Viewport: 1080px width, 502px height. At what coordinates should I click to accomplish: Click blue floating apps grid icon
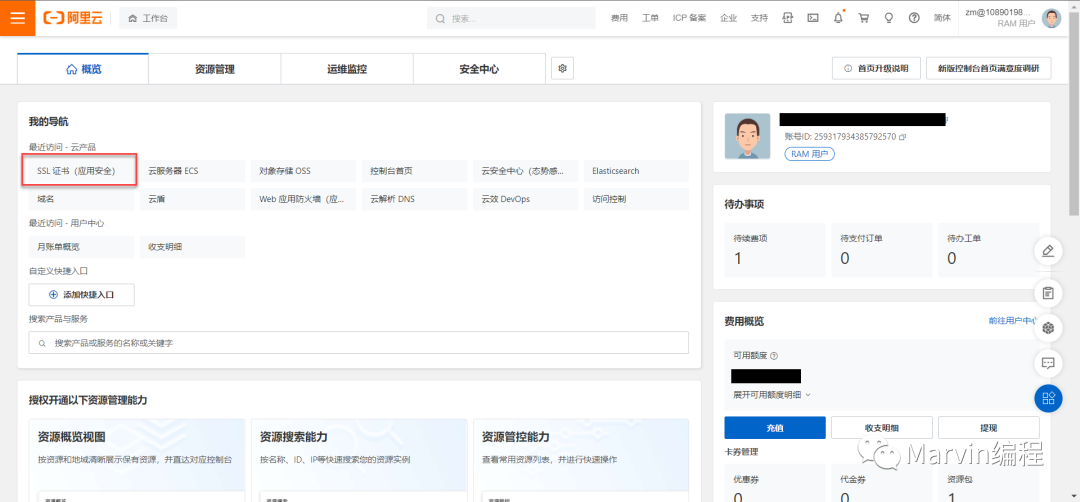pyautogui.click(x=1048, y=398)
